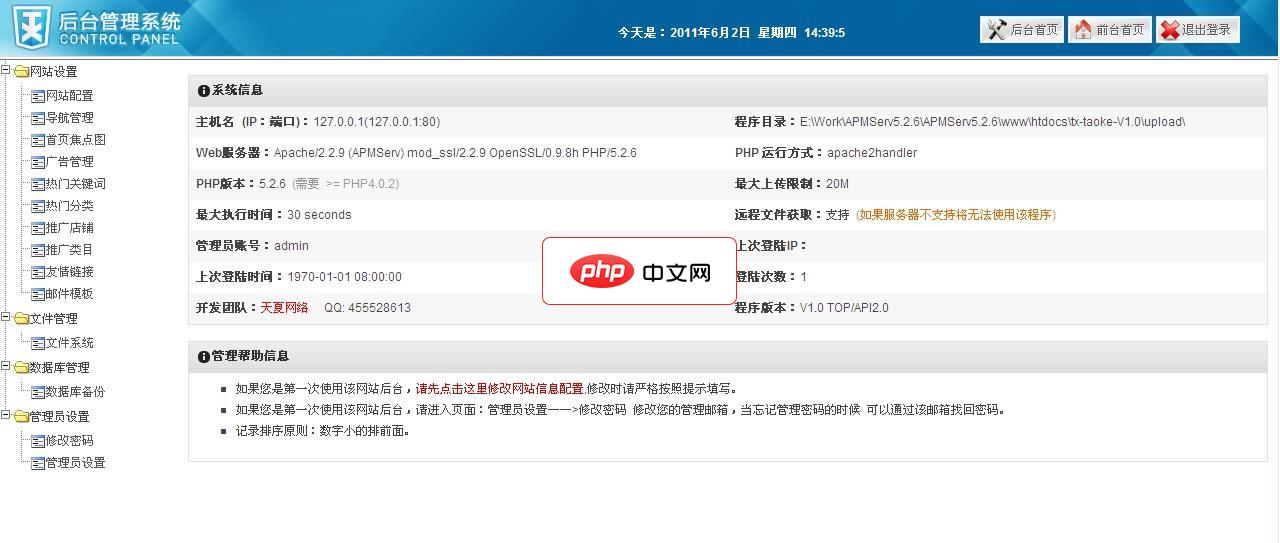This screenshot has width=1280, height=543.
Task: Open 邮件模板 in the sidebar
Action: pyautogui.click(x=69, y=294)
